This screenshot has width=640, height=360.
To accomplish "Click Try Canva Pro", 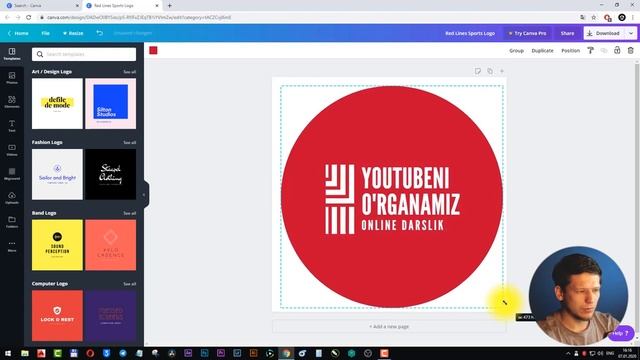I will tap(527, 33).
